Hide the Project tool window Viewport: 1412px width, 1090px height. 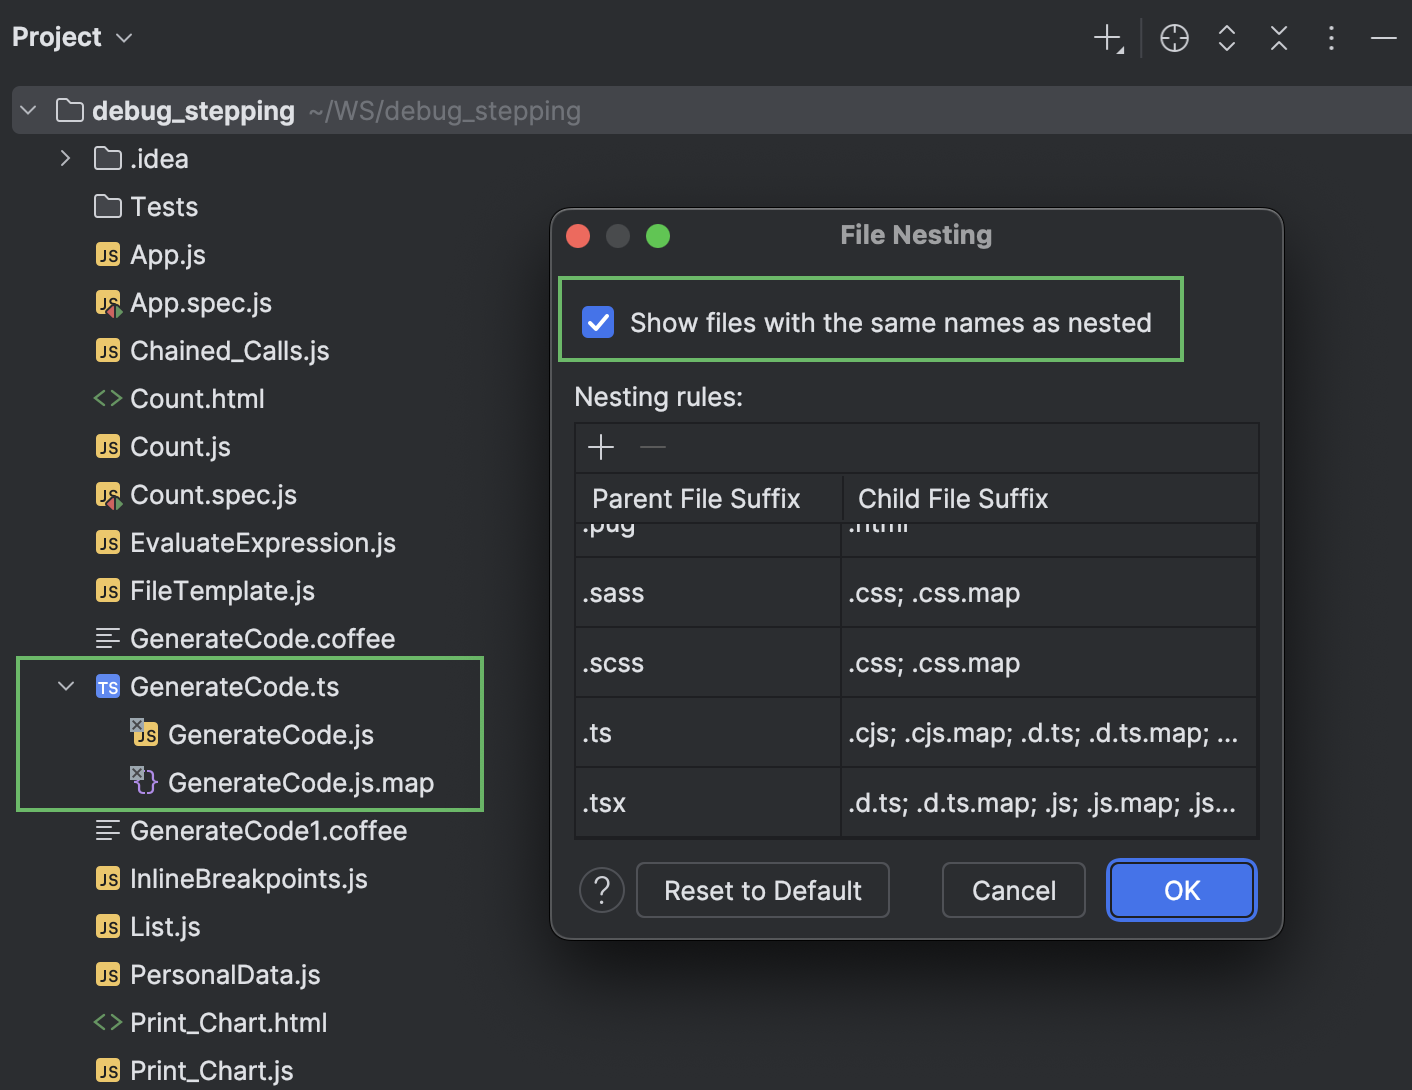coord(1384,39)
